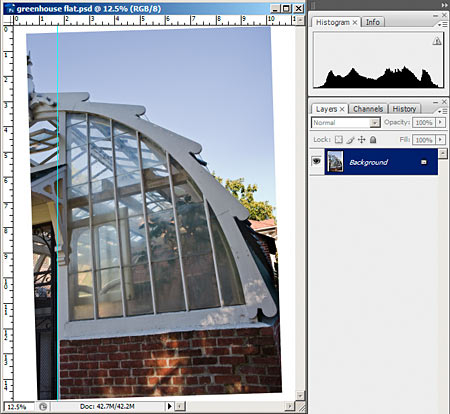Open the Histogram panel options menu
This screenshot has width=450, height=414.
(x=442, y=25)
